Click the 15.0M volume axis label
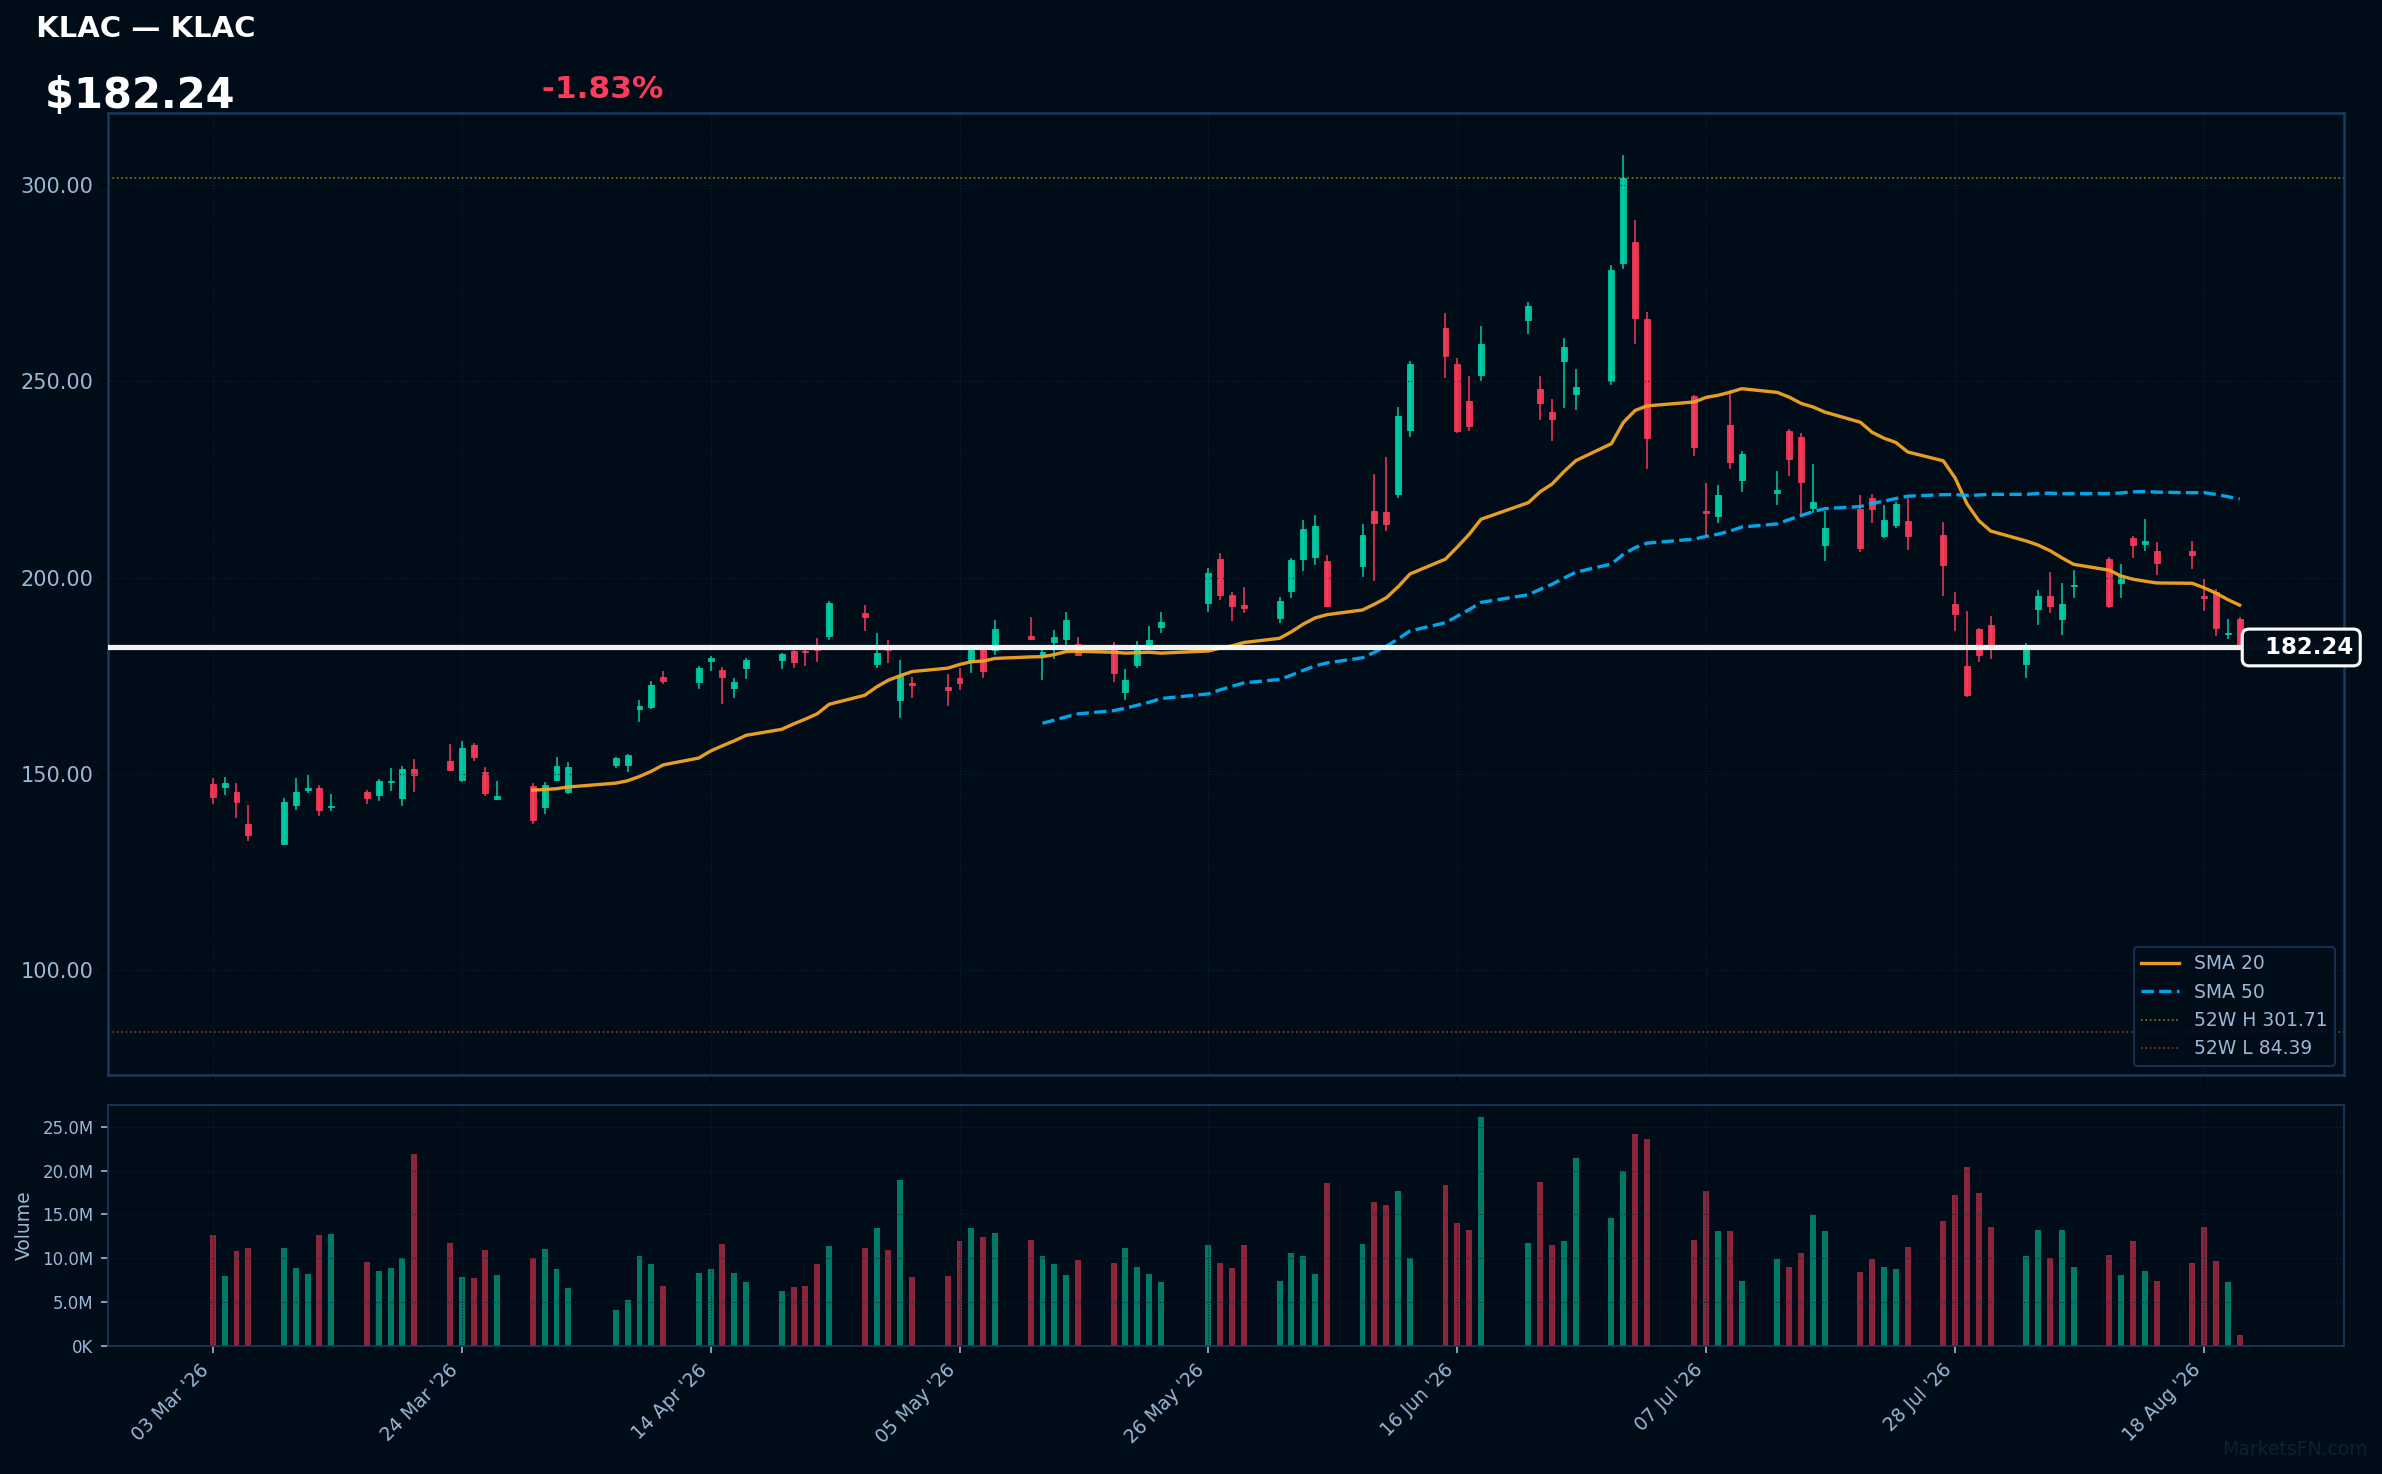This screenshot has width=2382, height=1474. point(67,1215)
